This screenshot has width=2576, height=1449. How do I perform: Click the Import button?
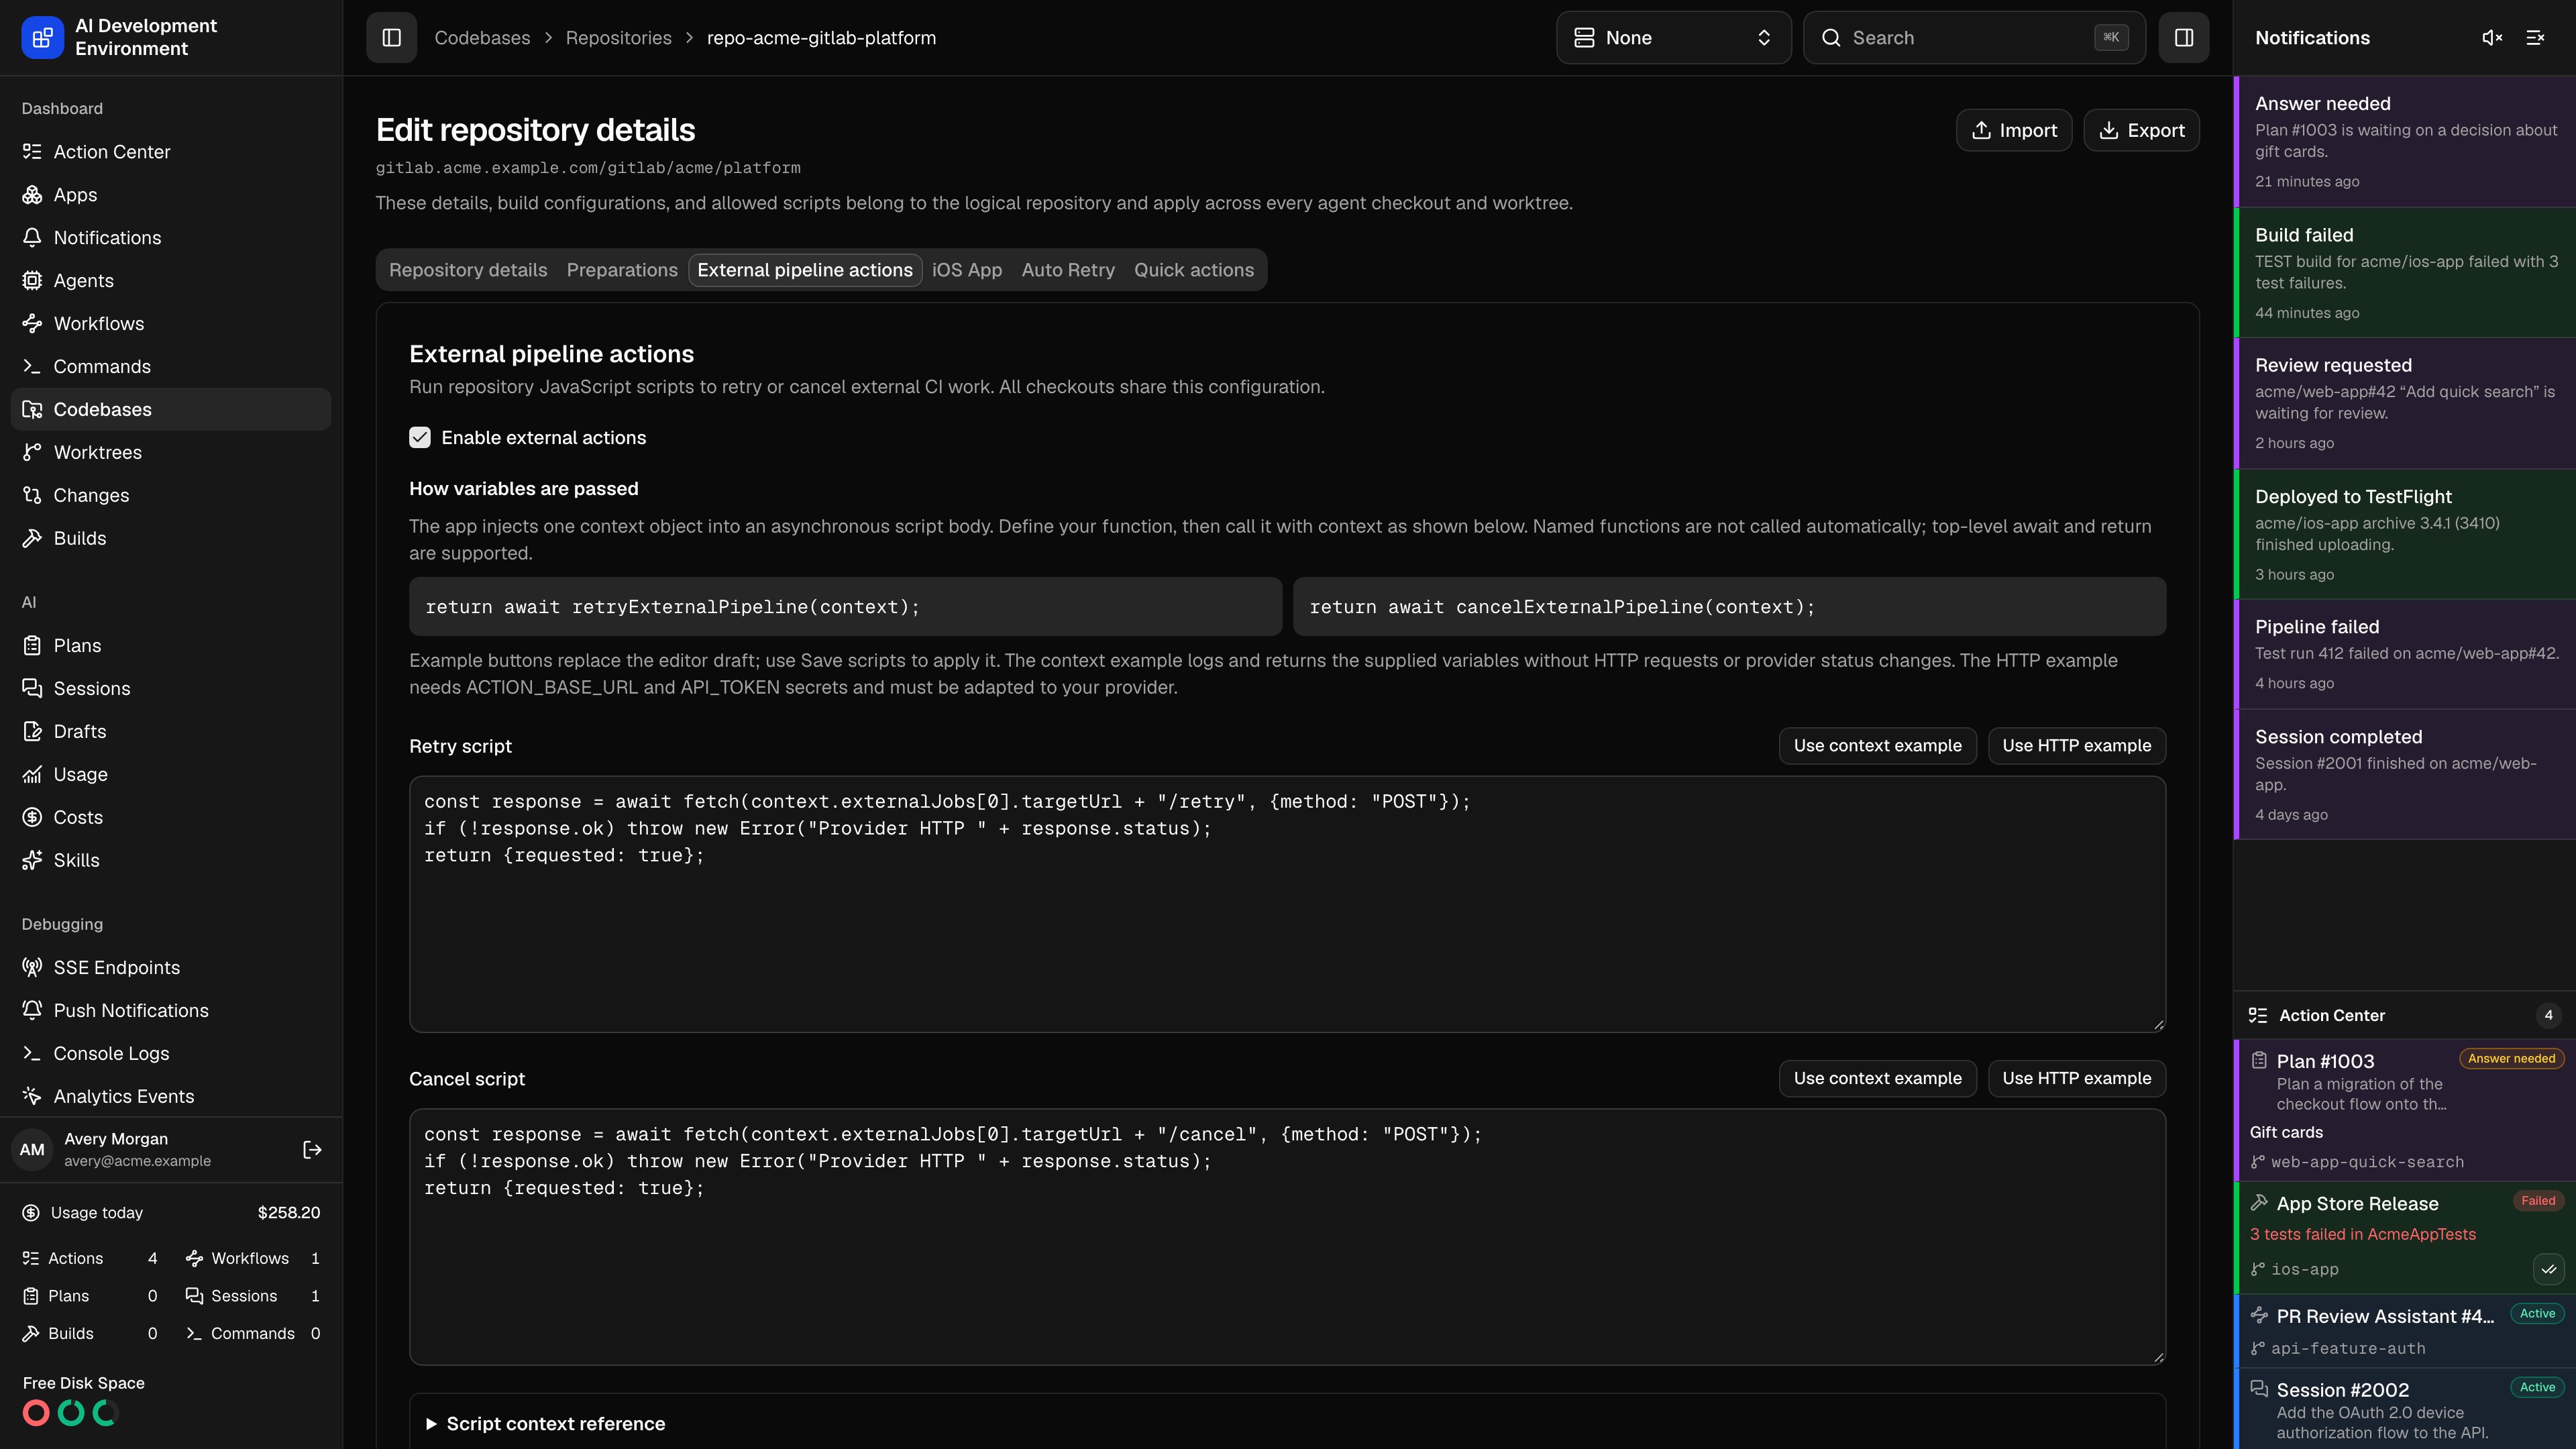[2014, 130]
